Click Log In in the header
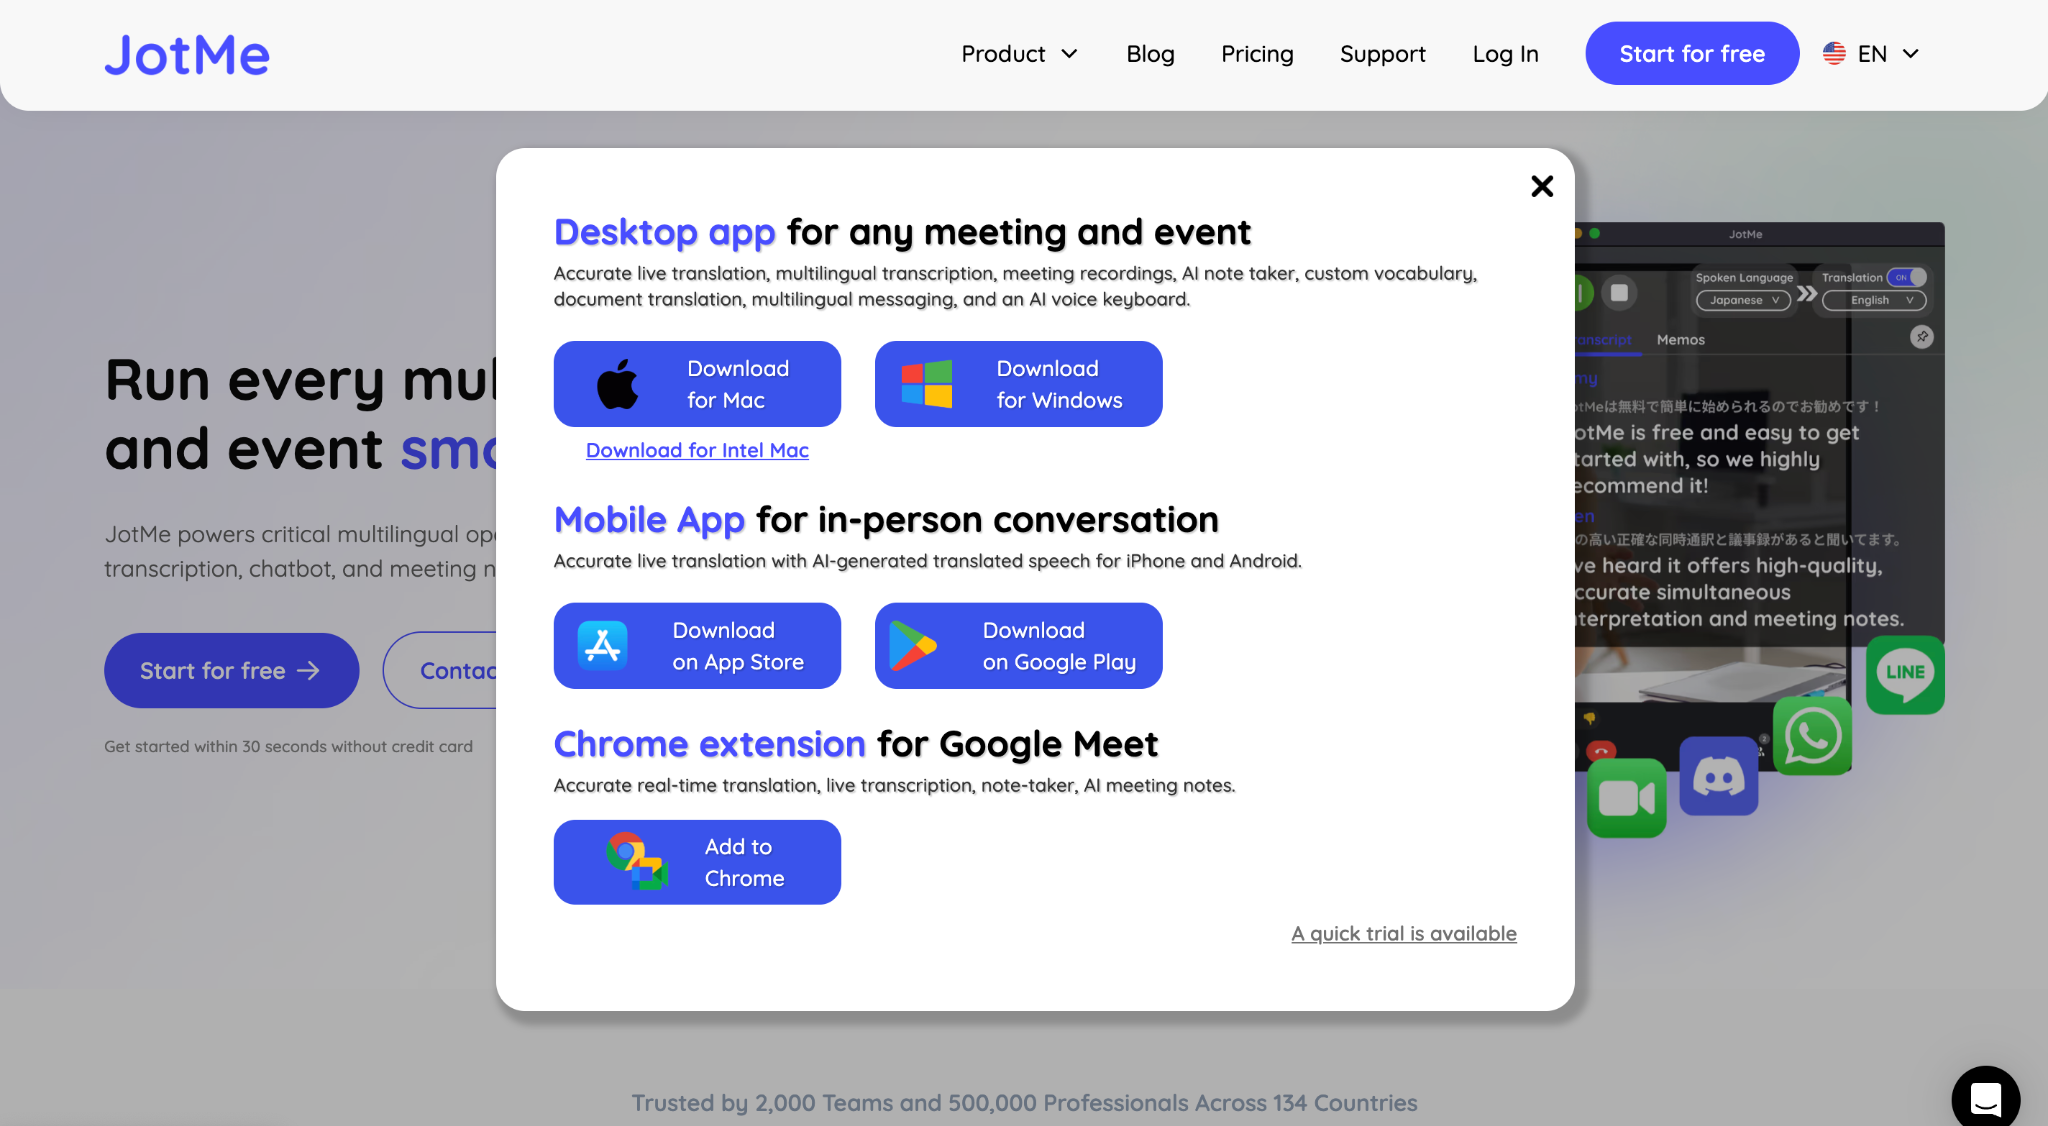Viewport: 2048px width, 1126px height. (x=1505, y=54)
